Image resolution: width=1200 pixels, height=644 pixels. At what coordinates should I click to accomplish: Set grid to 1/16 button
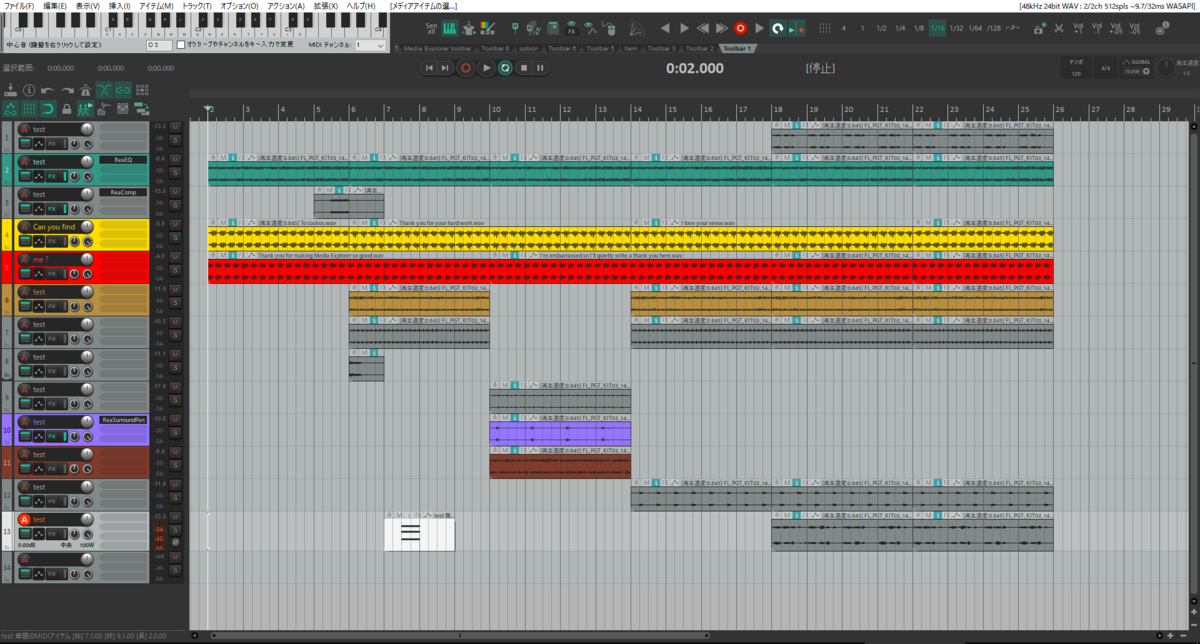coord(937,28)
